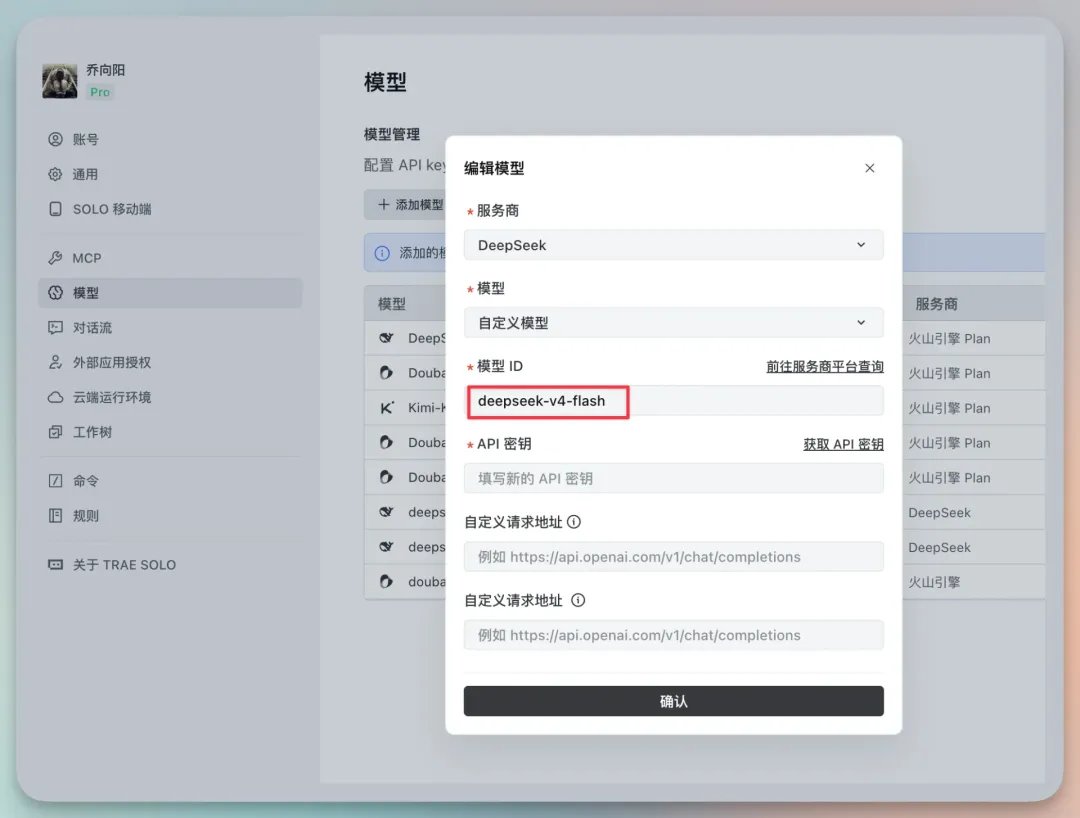Open 云端运行环境 settings

point(170,397)
